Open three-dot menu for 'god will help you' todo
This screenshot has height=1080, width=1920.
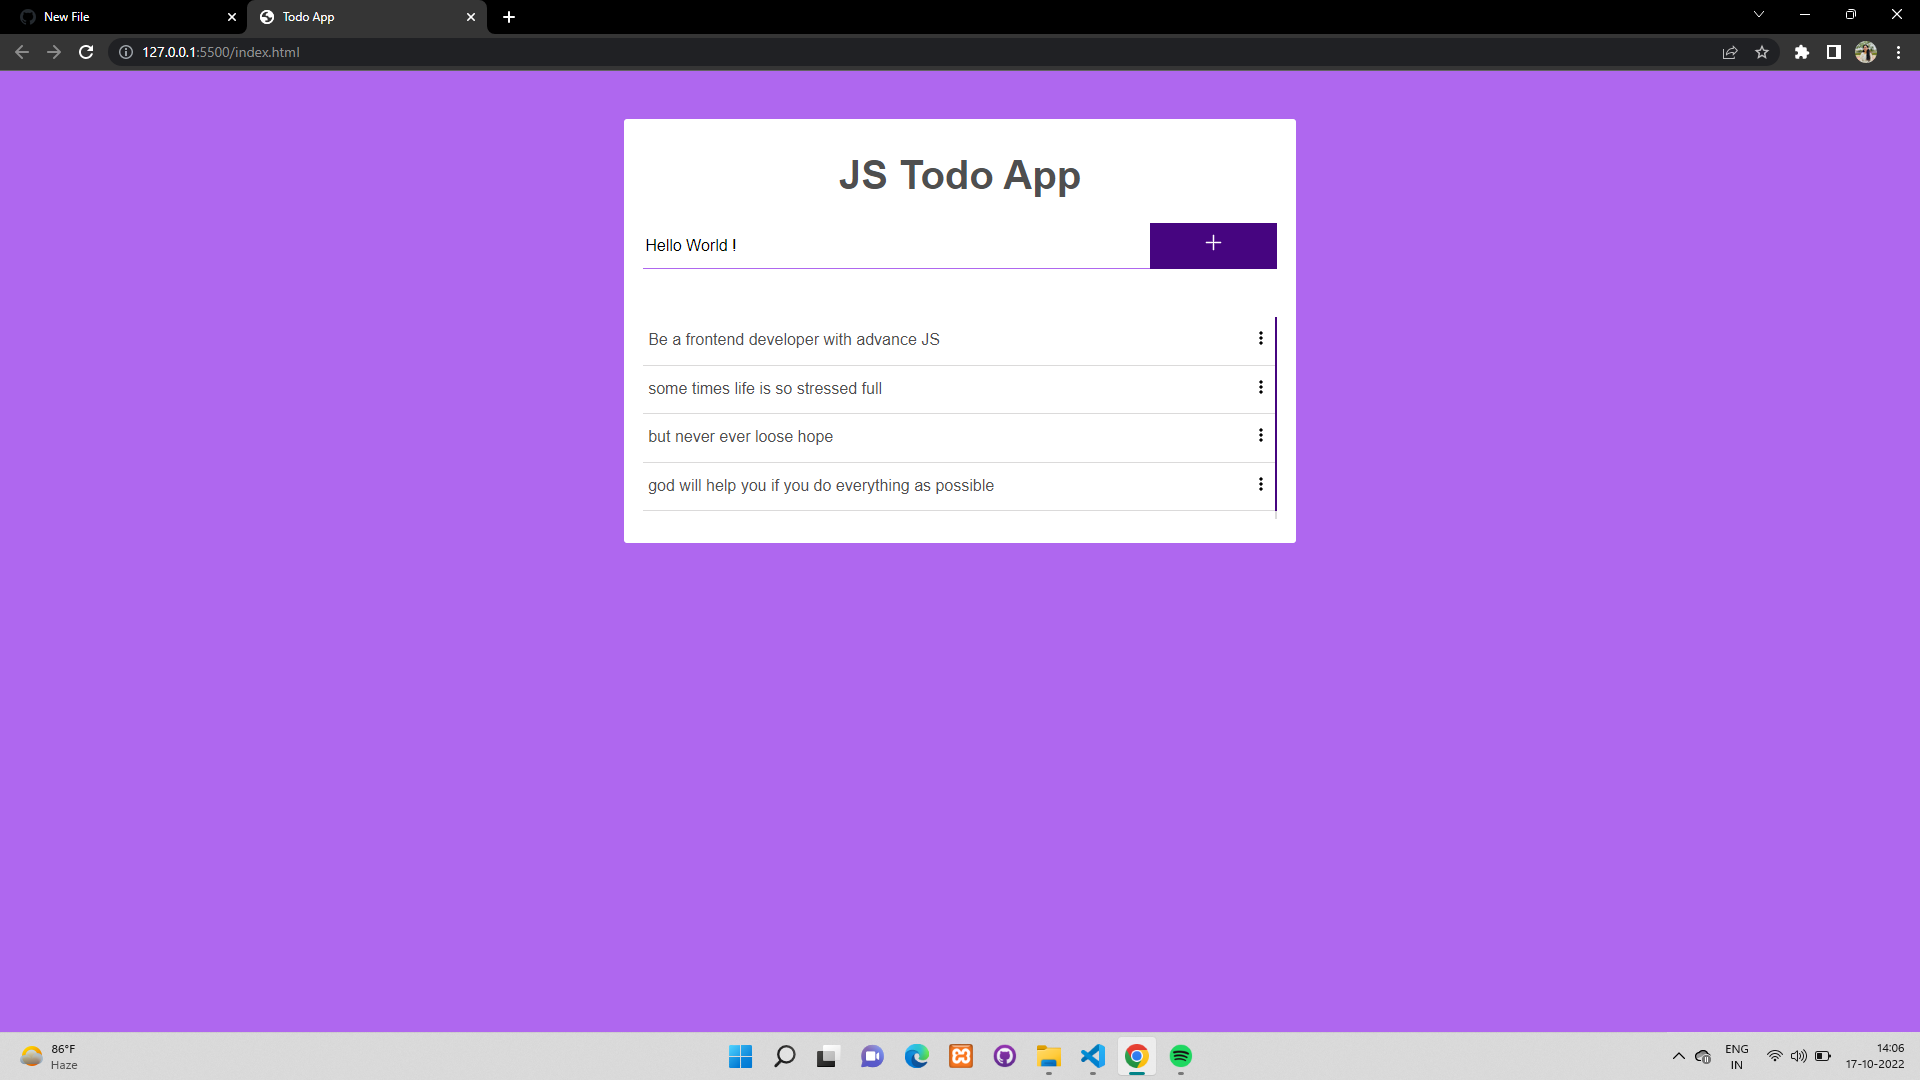[1260, 485]
